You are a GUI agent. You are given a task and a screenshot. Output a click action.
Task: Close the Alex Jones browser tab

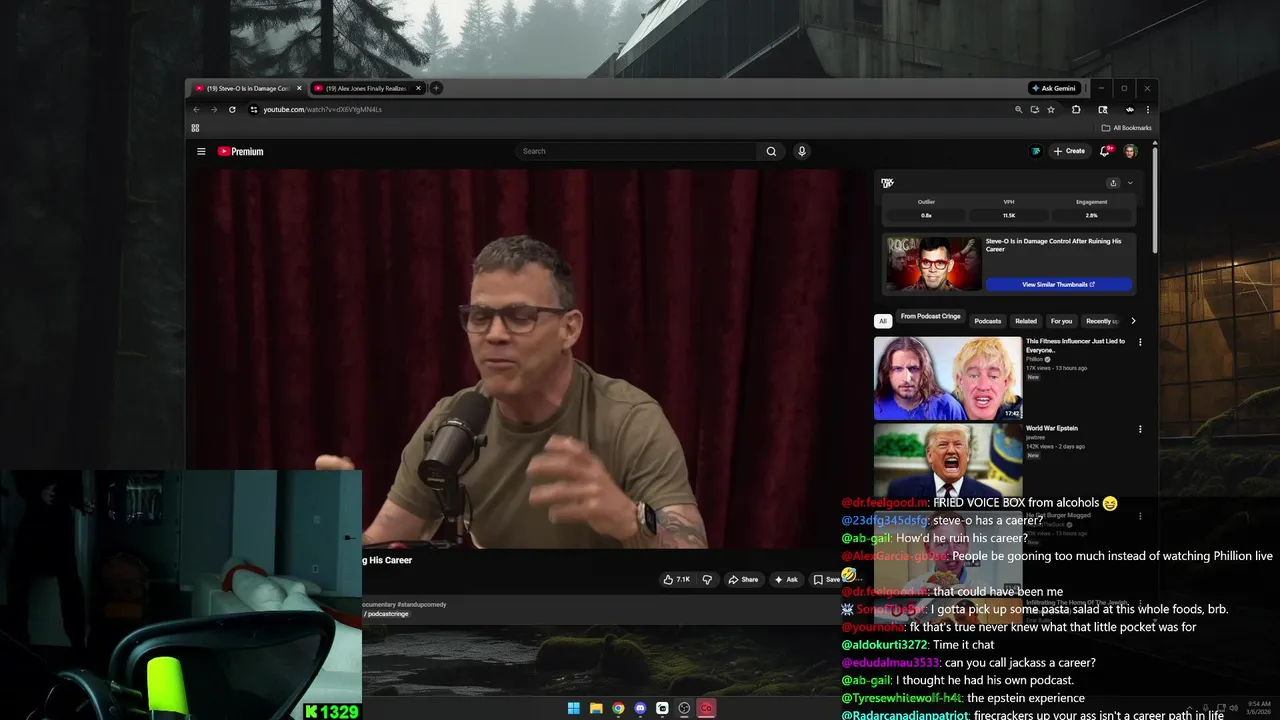(418, 88)
